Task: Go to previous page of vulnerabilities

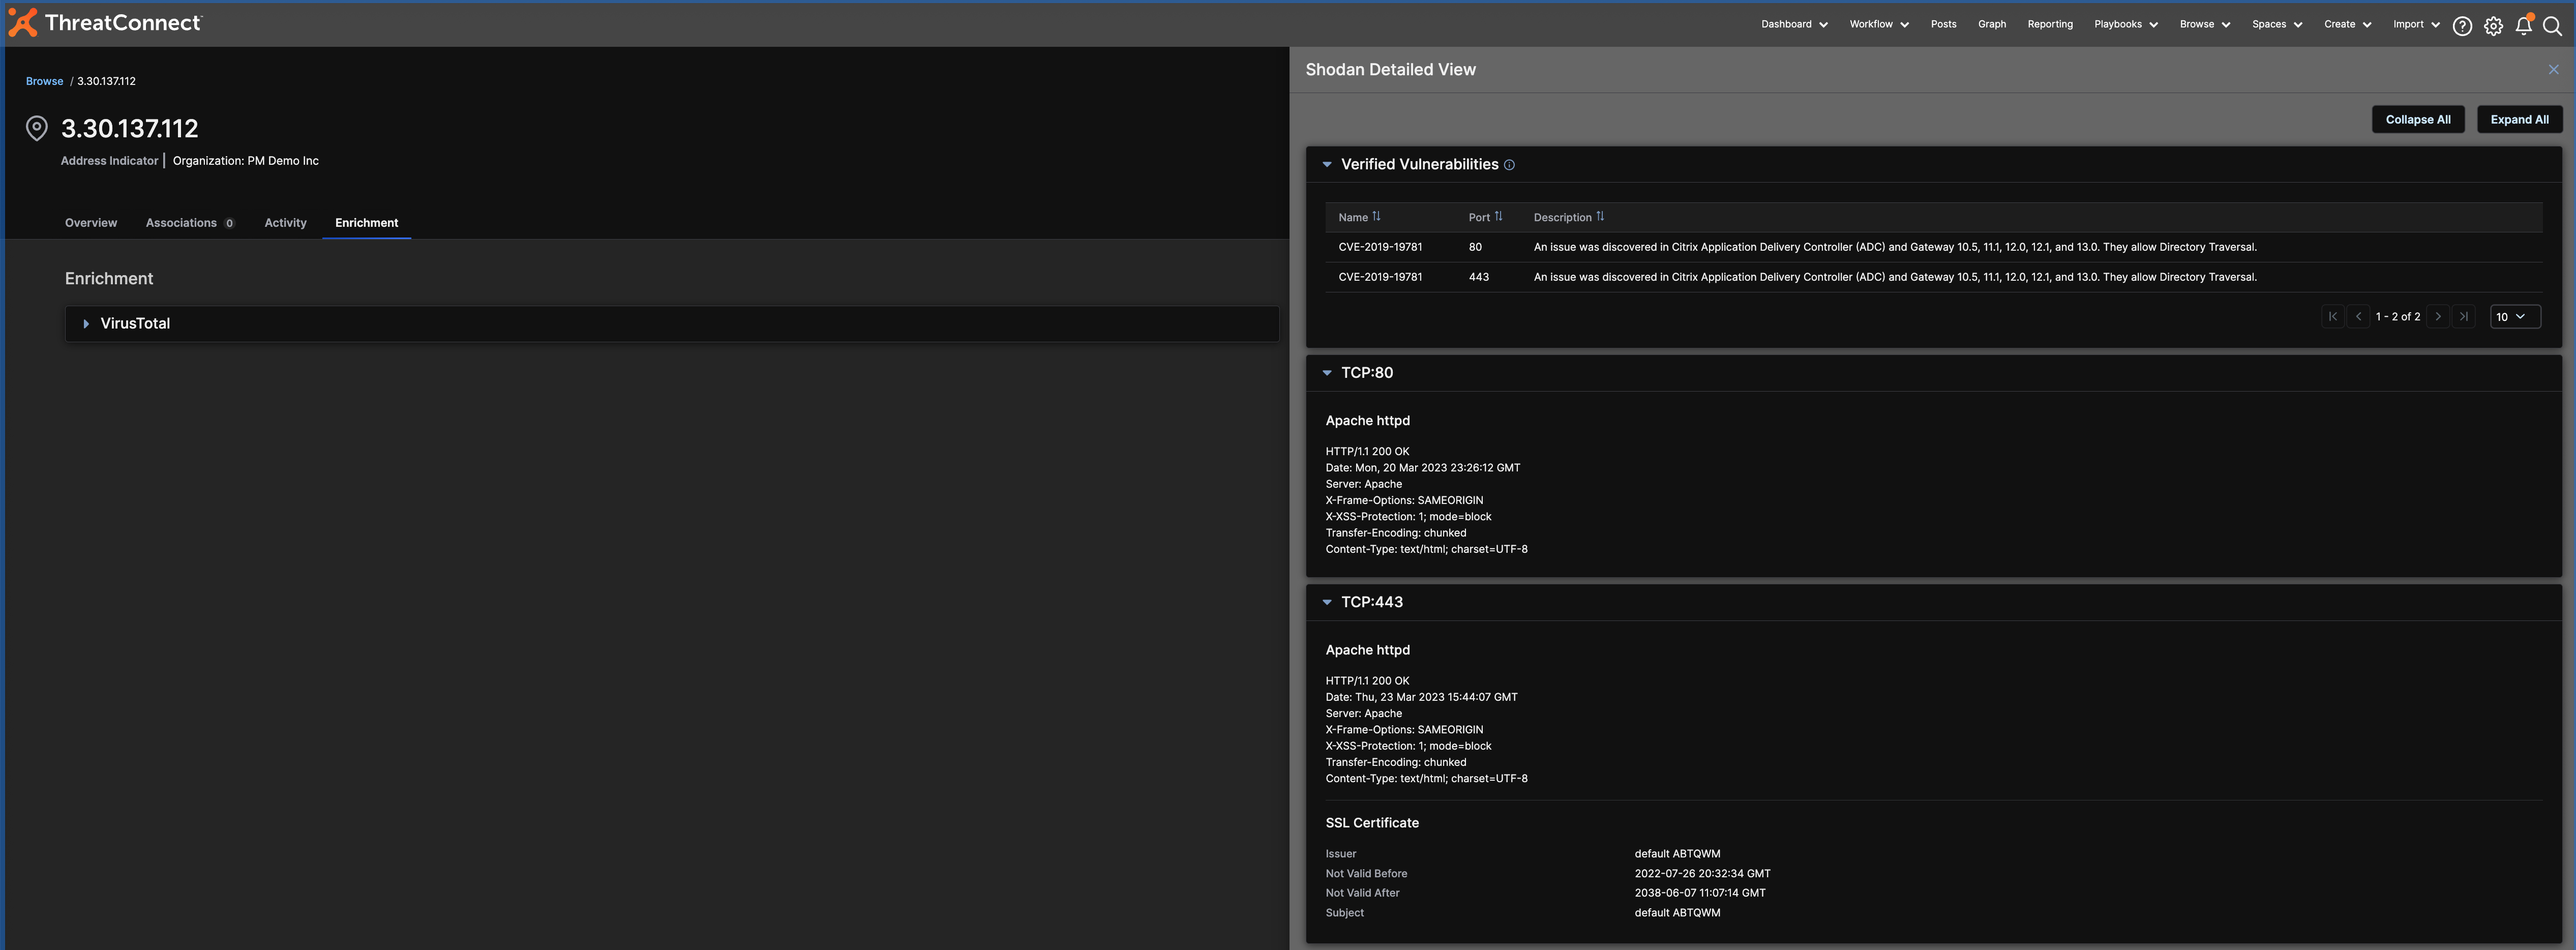Action: click(x=2358, y=316)
